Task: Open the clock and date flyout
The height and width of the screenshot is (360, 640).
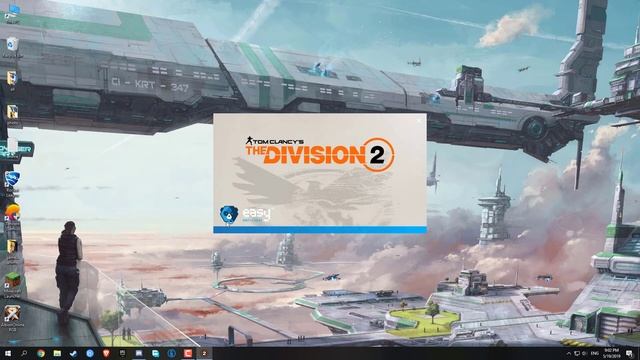Action: 611,353
